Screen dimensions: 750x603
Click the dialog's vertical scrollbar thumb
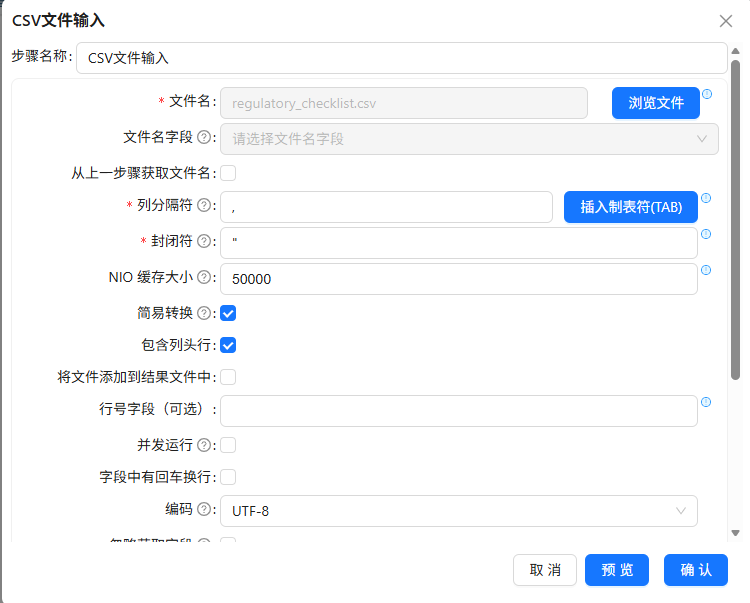tap(736, 220)
